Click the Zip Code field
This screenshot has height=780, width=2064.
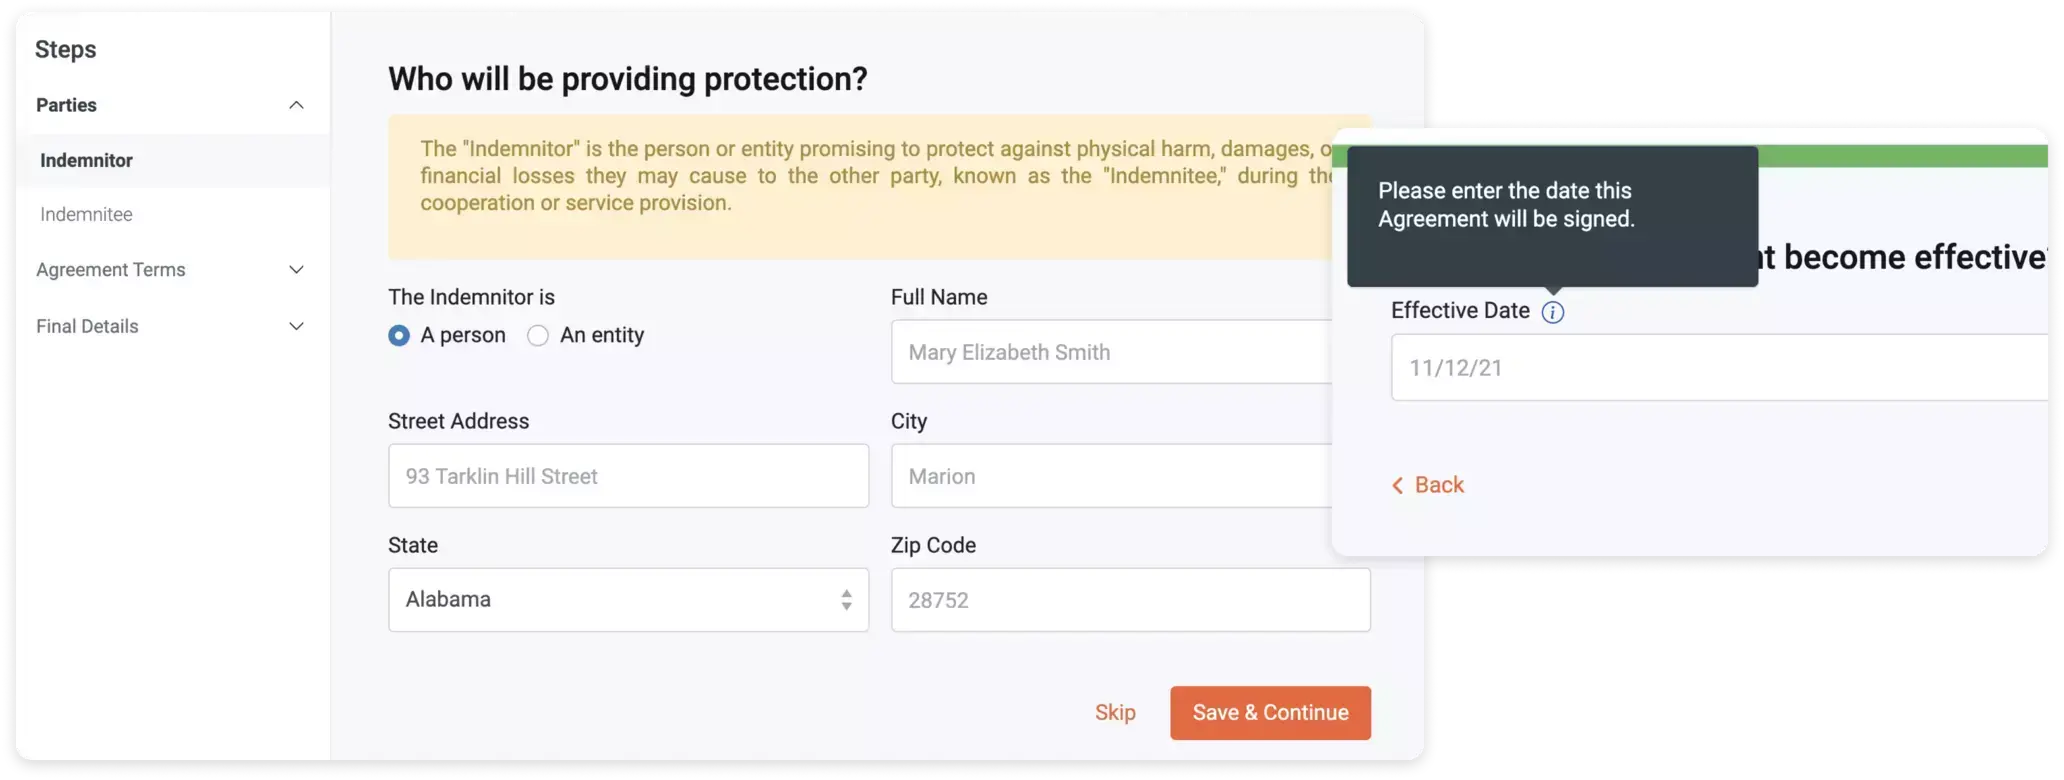[x=1130, y=600]
